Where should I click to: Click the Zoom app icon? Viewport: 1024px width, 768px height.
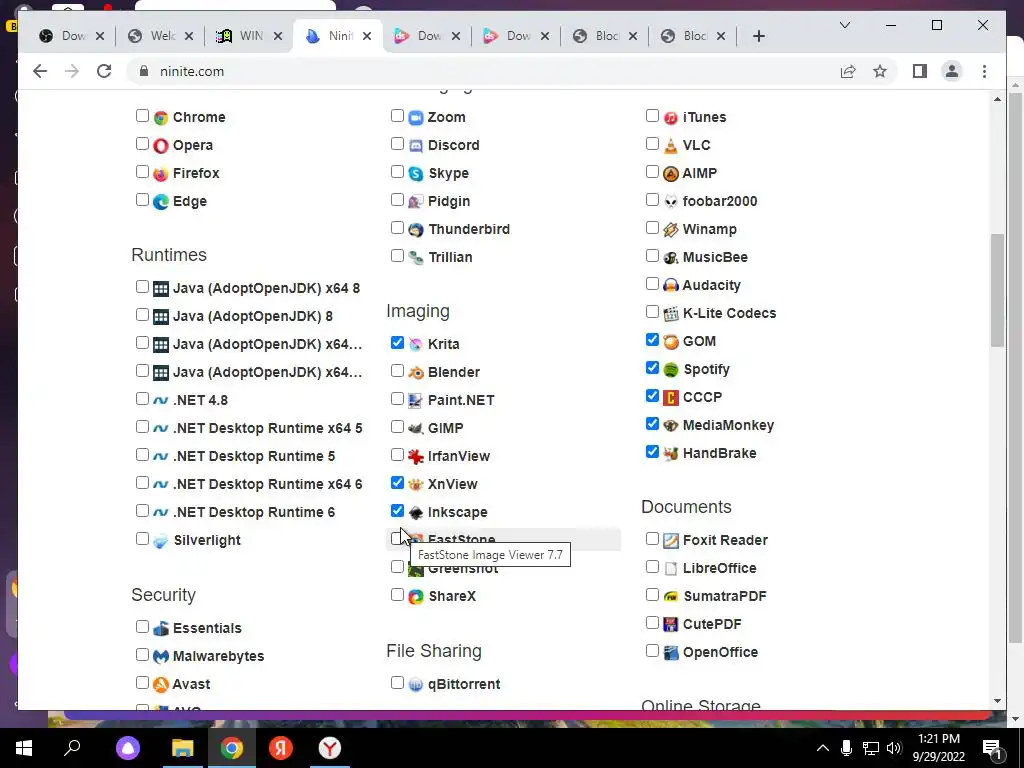[416, 118]
